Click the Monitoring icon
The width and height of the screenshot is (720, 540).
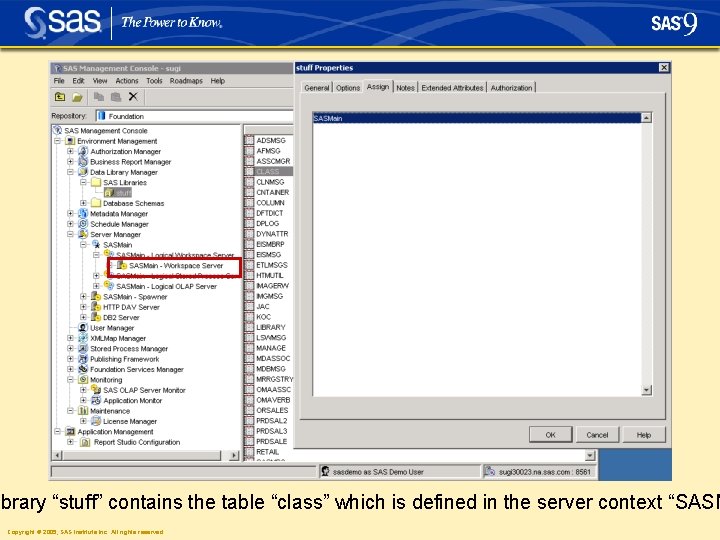pyautogui.click(x=83, y=380)
